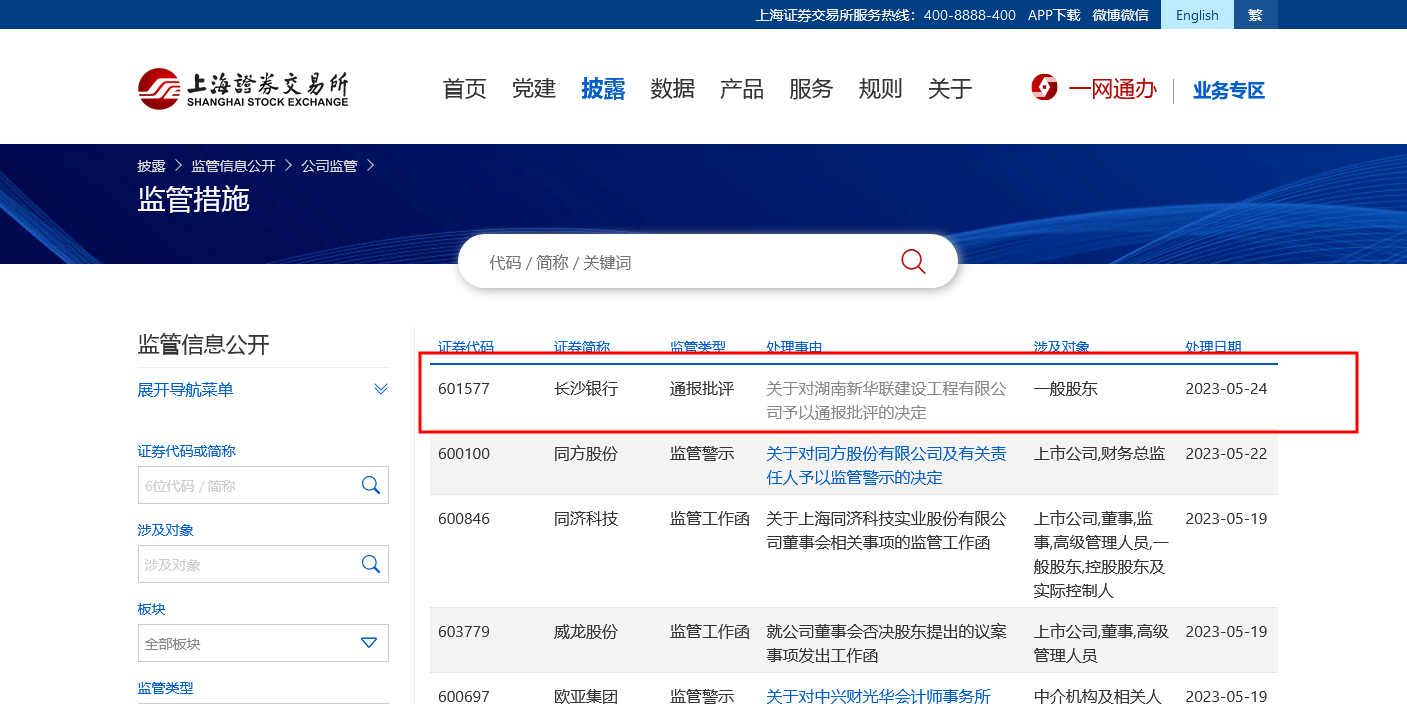
Task: Click the 处理日期 column header
Action: (1213, 347)
